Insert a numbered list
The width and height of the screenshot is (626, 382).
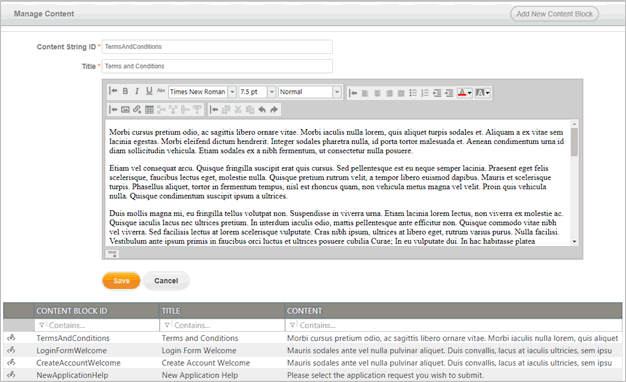(x=425, y=93)
